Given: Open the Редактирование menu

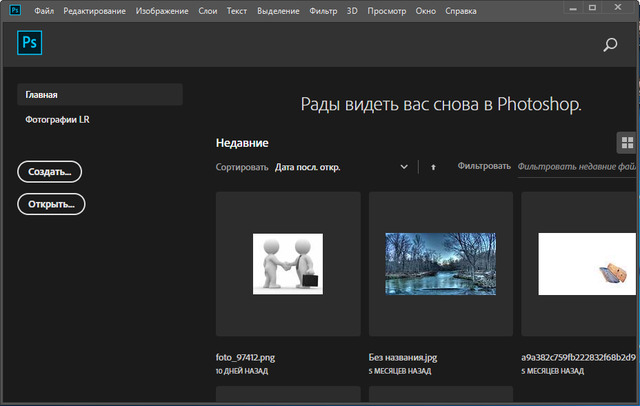Looking at the screenshot, I should [95, 10].
